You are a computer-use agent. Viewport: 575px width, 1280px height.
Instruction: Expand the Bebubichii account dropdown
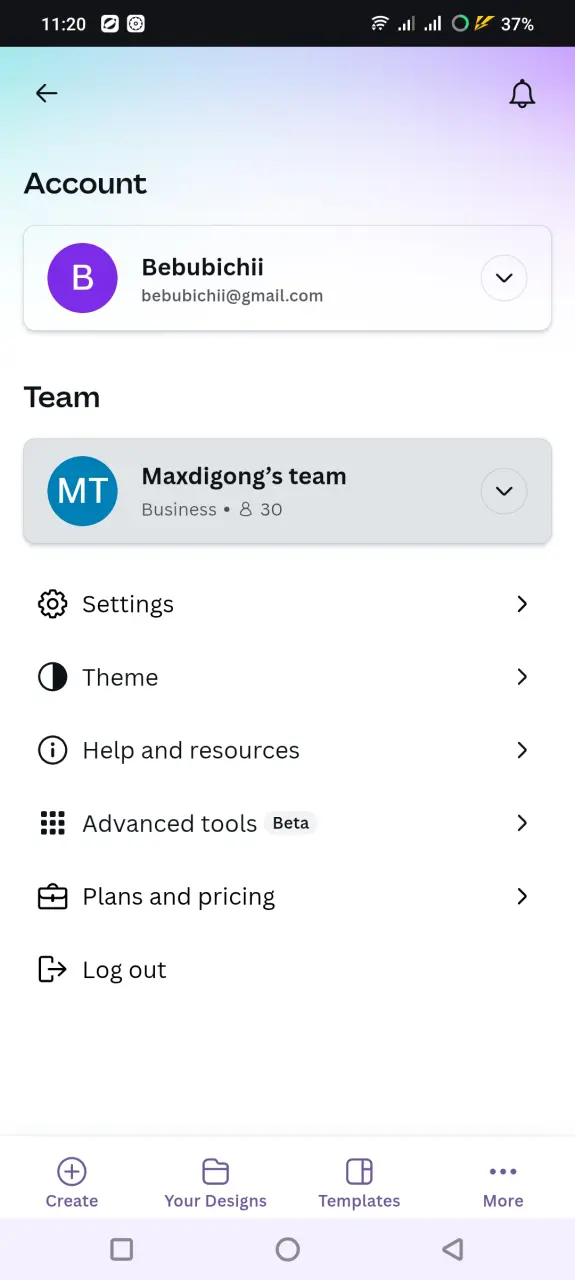504,278
